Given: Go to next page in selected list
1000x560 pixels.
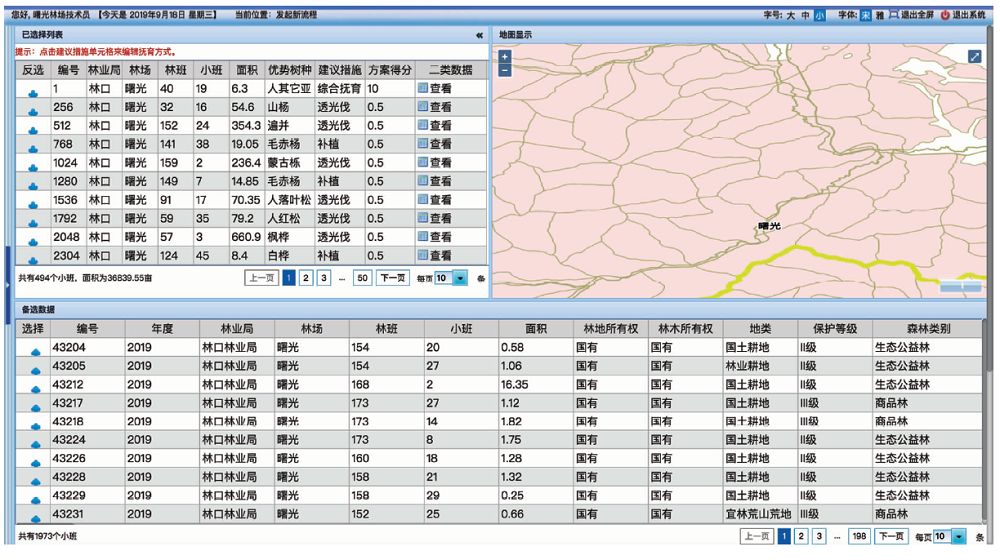Looking at the screenshot, I should pos(393,278).
